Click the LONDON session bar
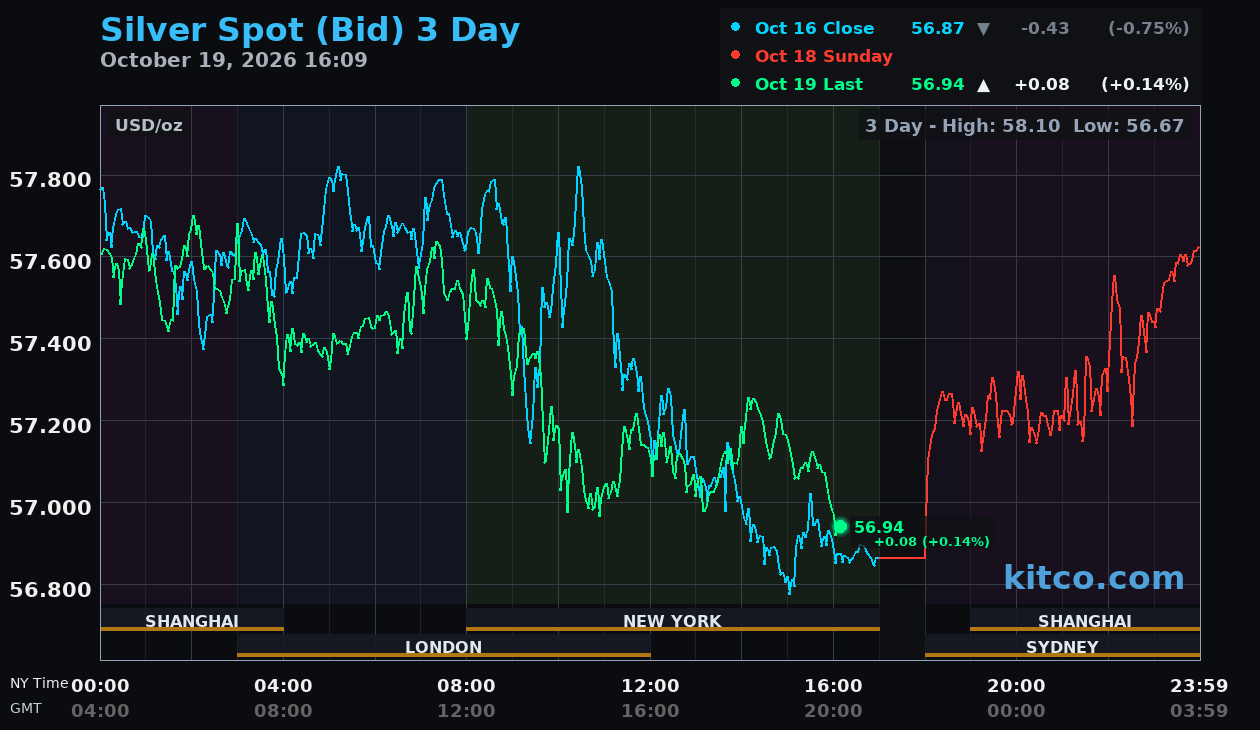1260x730 pixels. pos(444,646)
